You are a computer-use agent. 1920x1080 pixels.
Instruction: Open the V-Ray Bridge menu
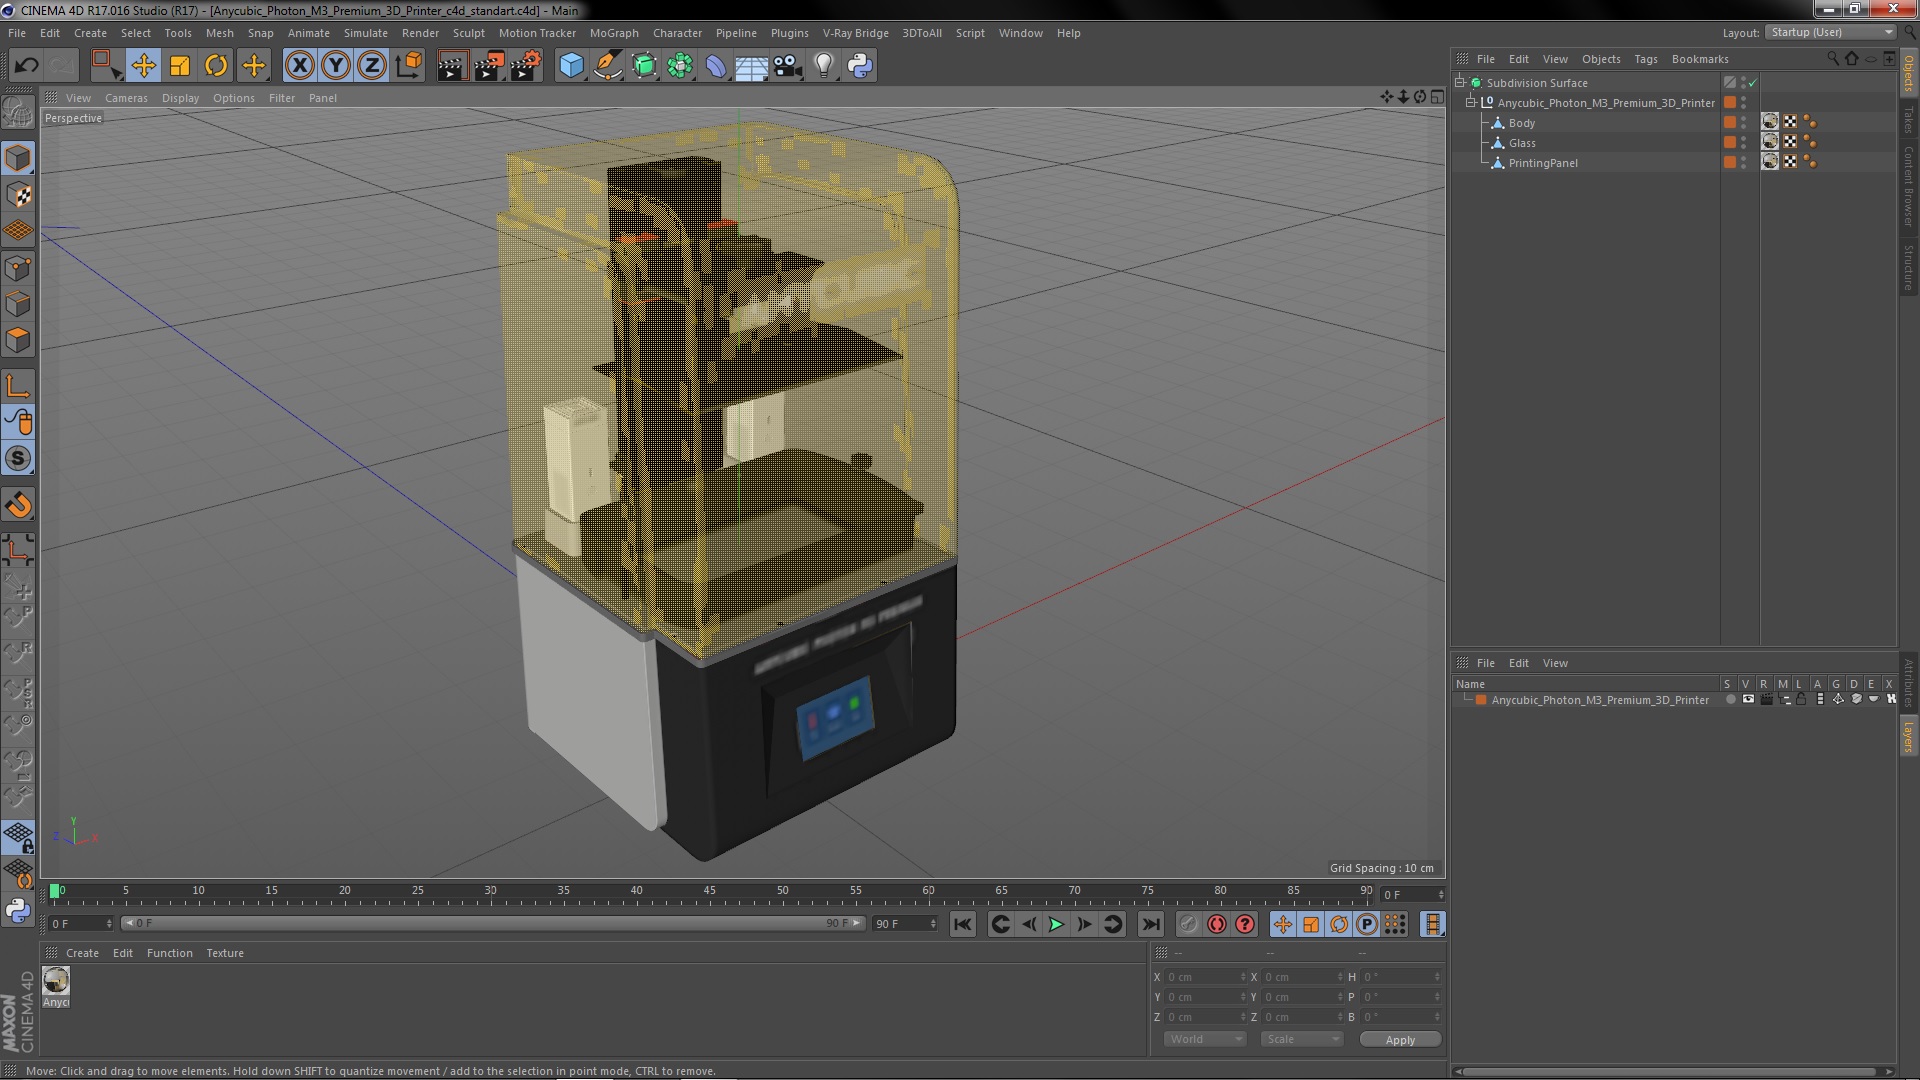(855, 33)
